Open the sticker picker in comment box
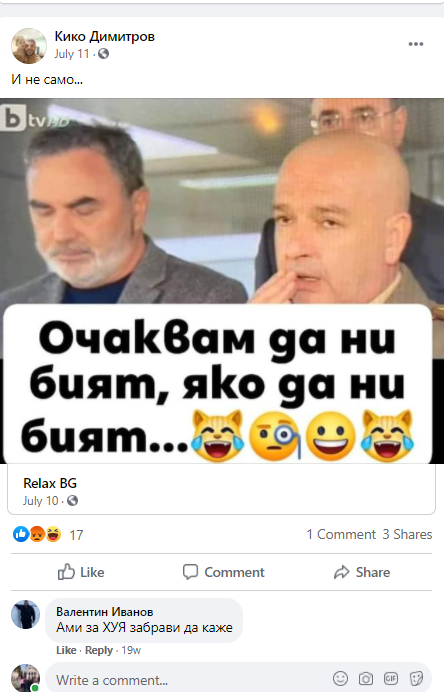 (x=416, y=678)
